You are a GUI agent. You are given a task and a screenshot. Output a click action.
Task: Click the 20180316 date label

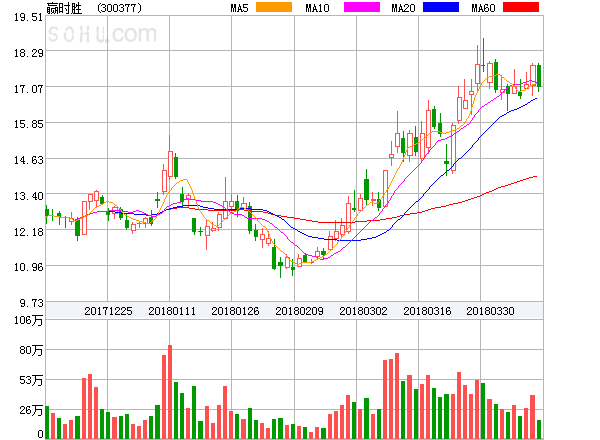427,311
